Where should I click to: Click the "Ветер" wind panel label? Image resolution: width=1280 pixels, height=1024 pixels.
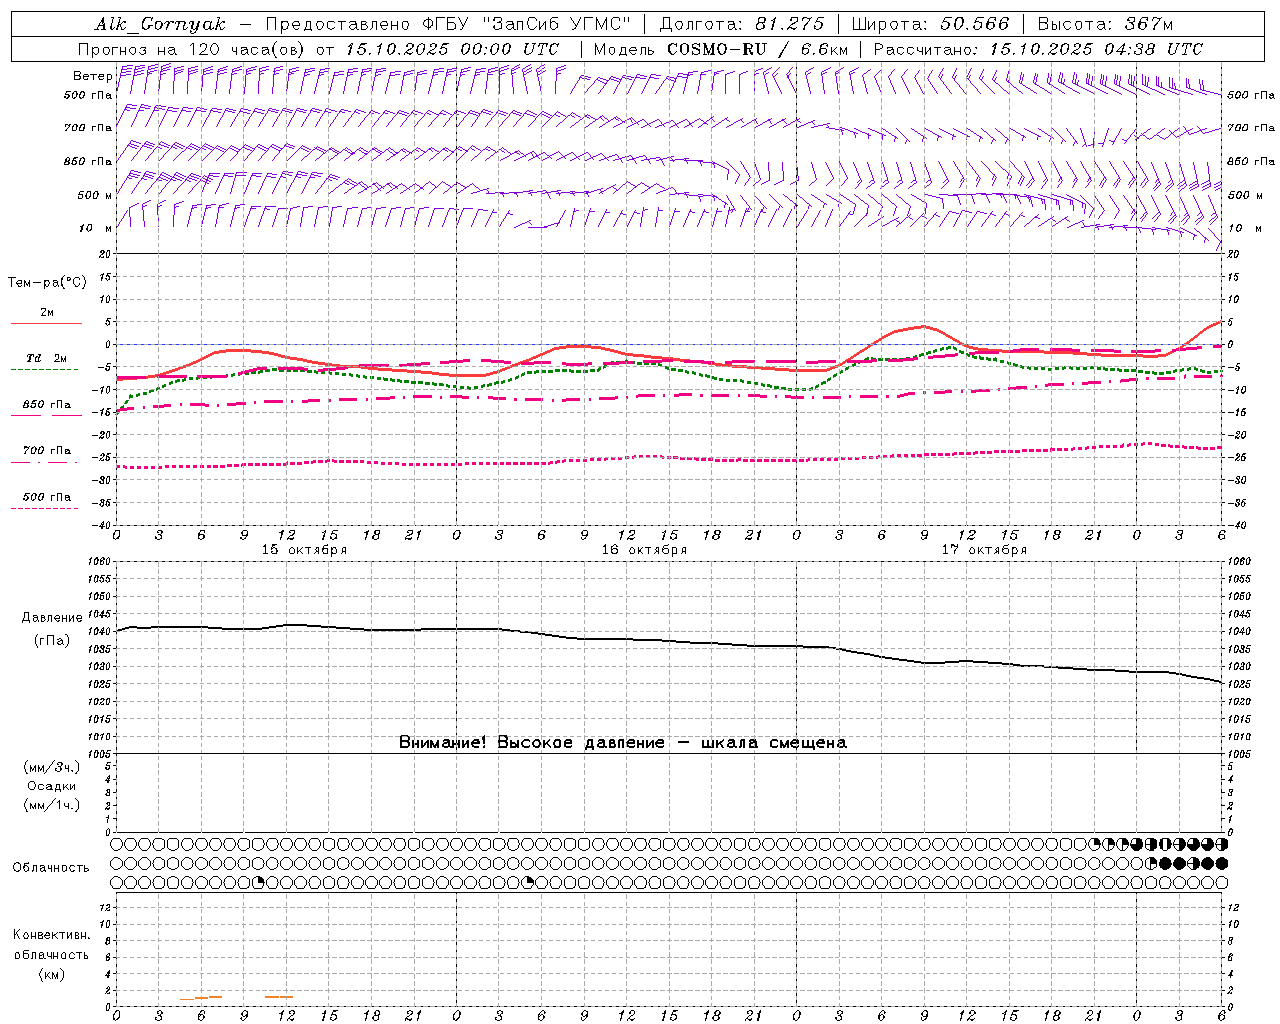pos(93,76)
